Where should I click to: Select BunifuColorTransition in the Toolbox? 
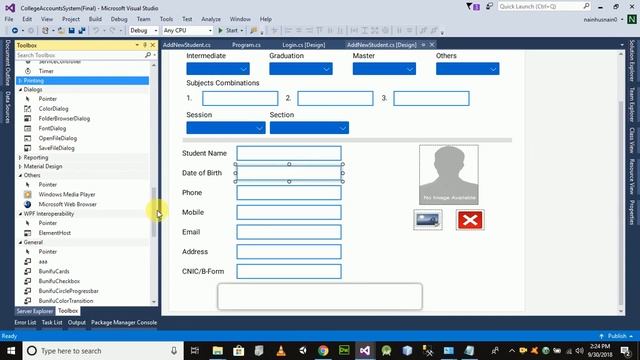point(66,301)
